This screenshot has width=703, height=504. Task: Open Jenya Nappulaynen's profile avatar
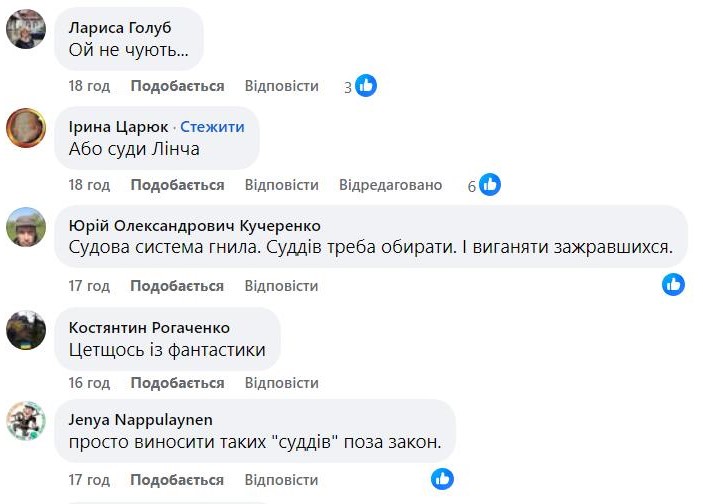(26, 421)
